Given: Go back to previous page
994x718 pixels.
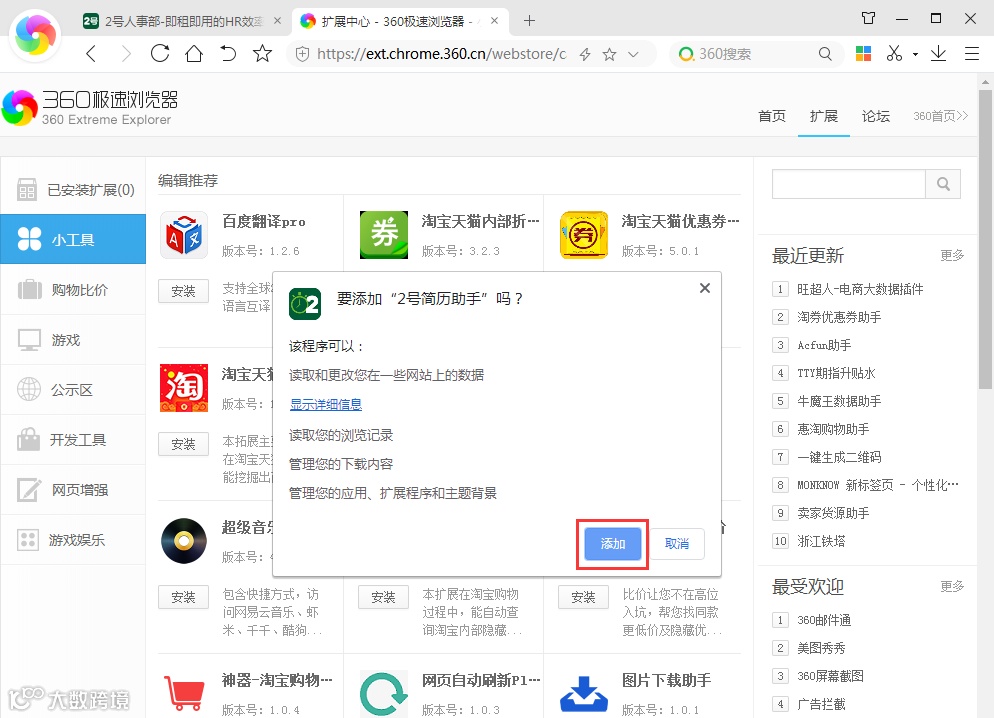Looking at the screenshot, I should 92,54.
